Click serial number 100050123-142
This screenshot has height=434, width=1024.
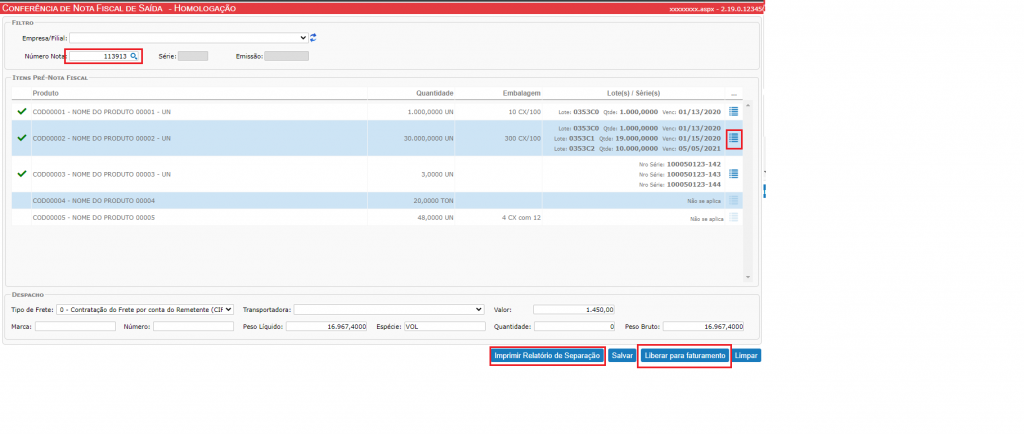[694, 164]
